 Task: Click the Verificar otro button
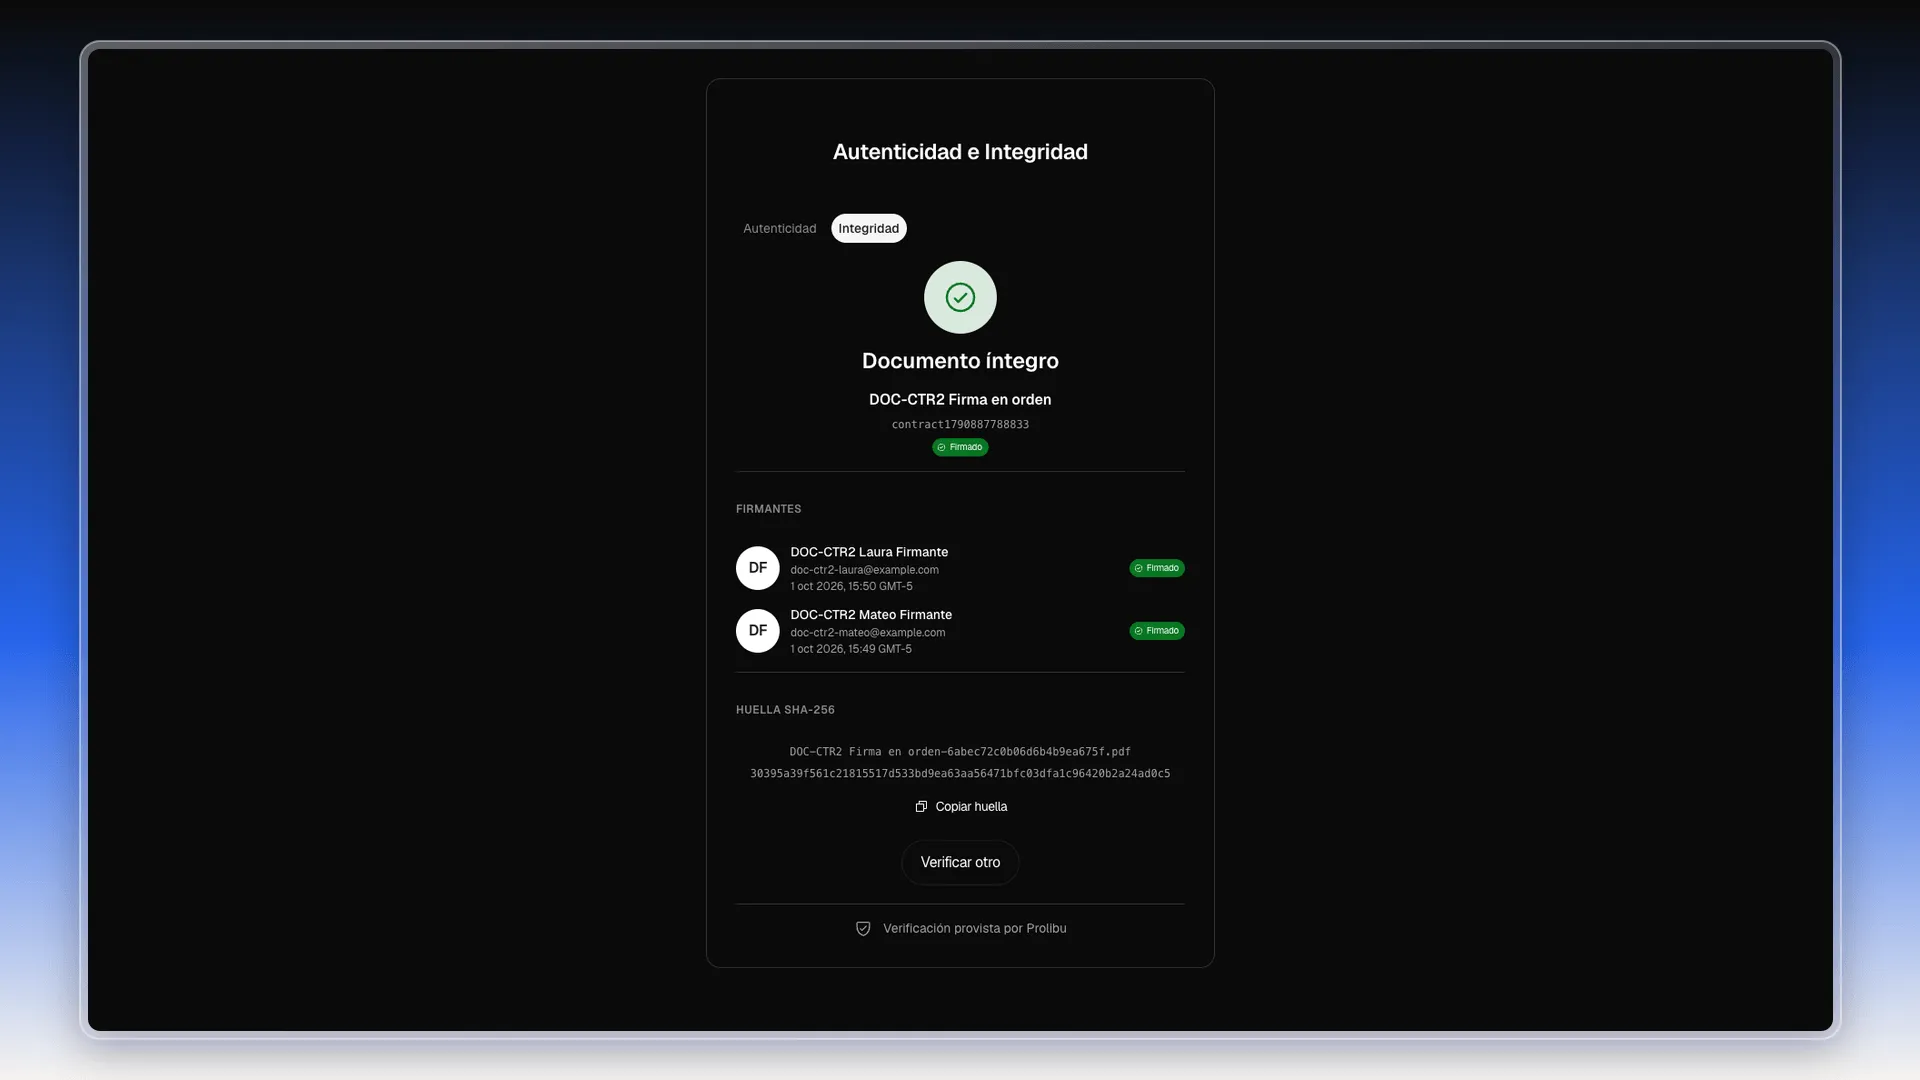(x=960, y=862)
